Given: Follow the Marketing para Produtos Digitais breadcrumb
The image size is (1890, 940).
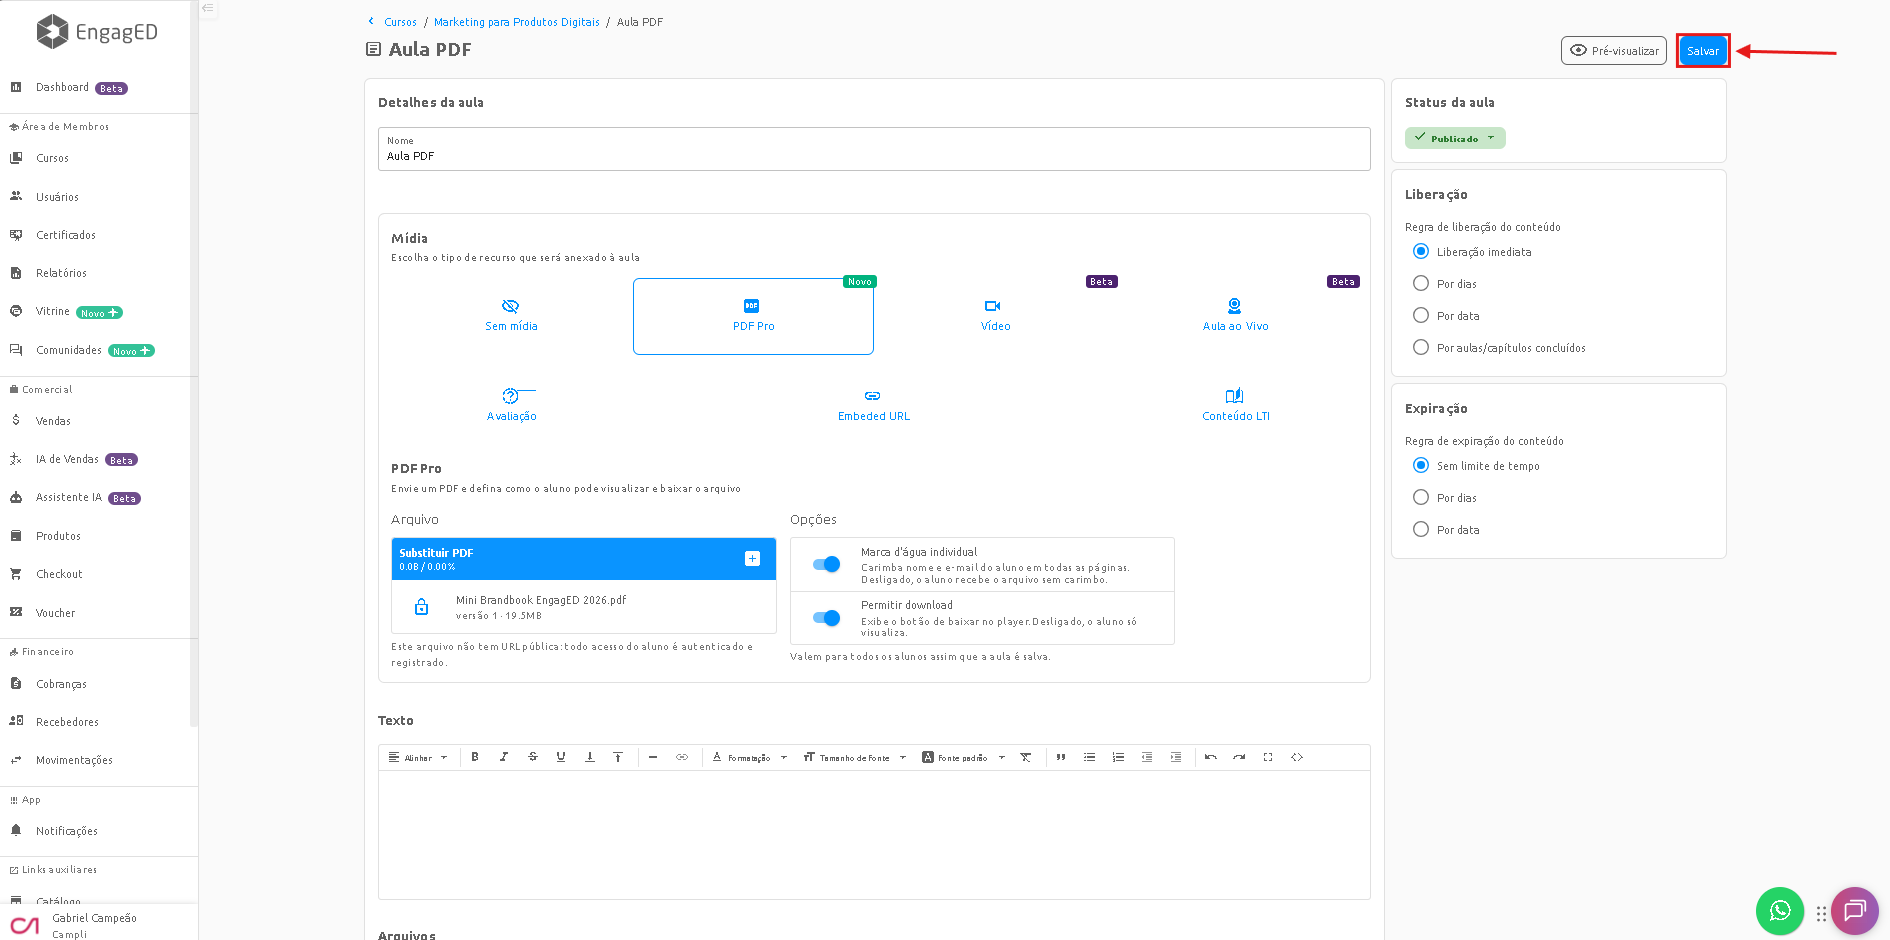Looking at the screenshot, I should click(x=517, y=22).
